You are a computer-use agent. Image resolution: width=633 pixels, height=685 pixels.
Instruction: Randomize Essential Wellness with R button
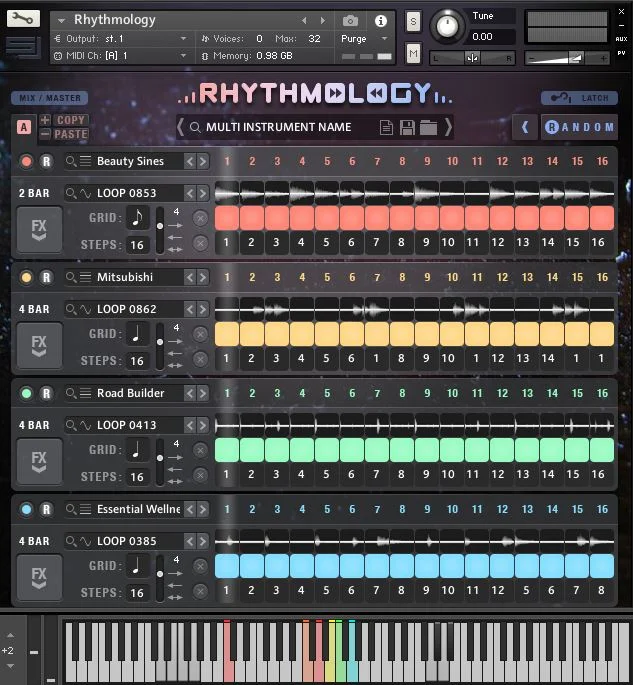46,509
